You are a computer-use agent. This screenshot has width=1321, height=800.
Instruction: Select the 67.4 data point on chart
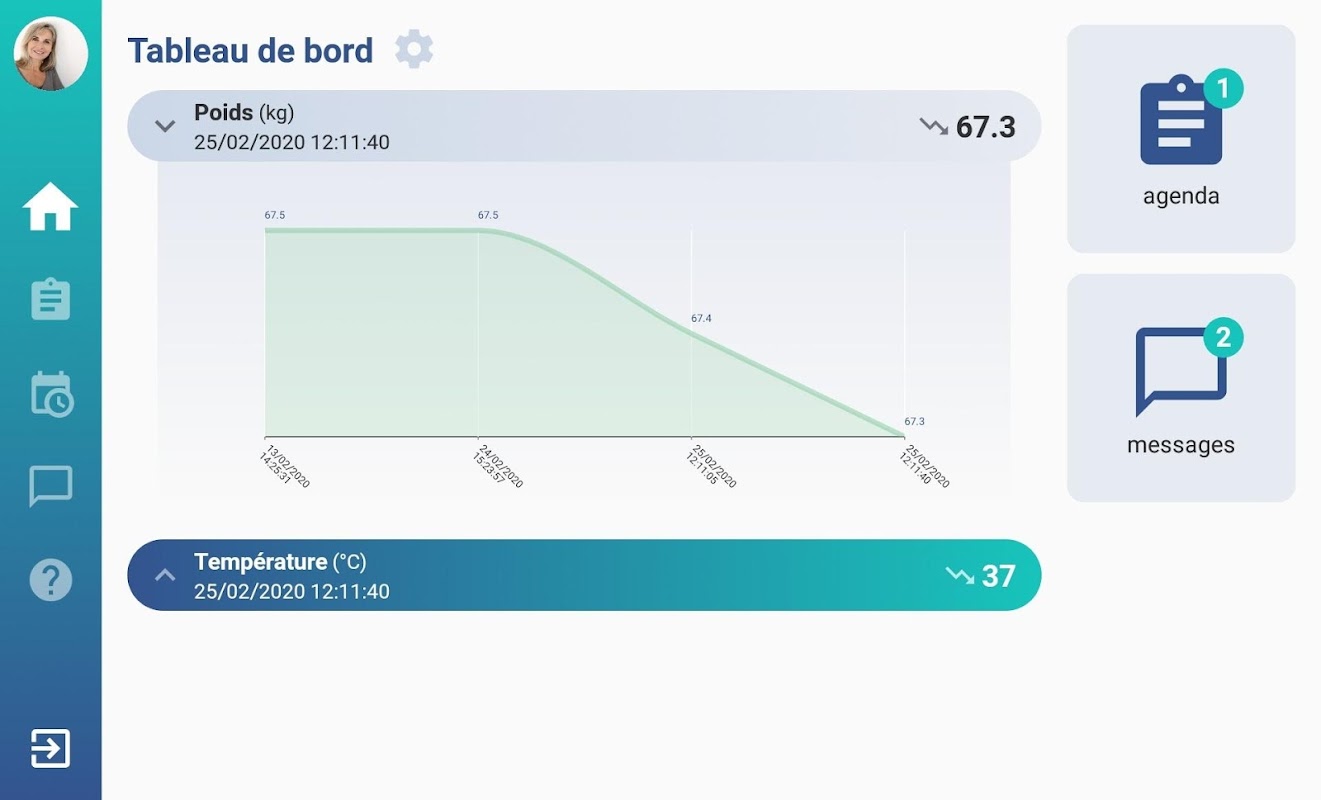[692, 331]
